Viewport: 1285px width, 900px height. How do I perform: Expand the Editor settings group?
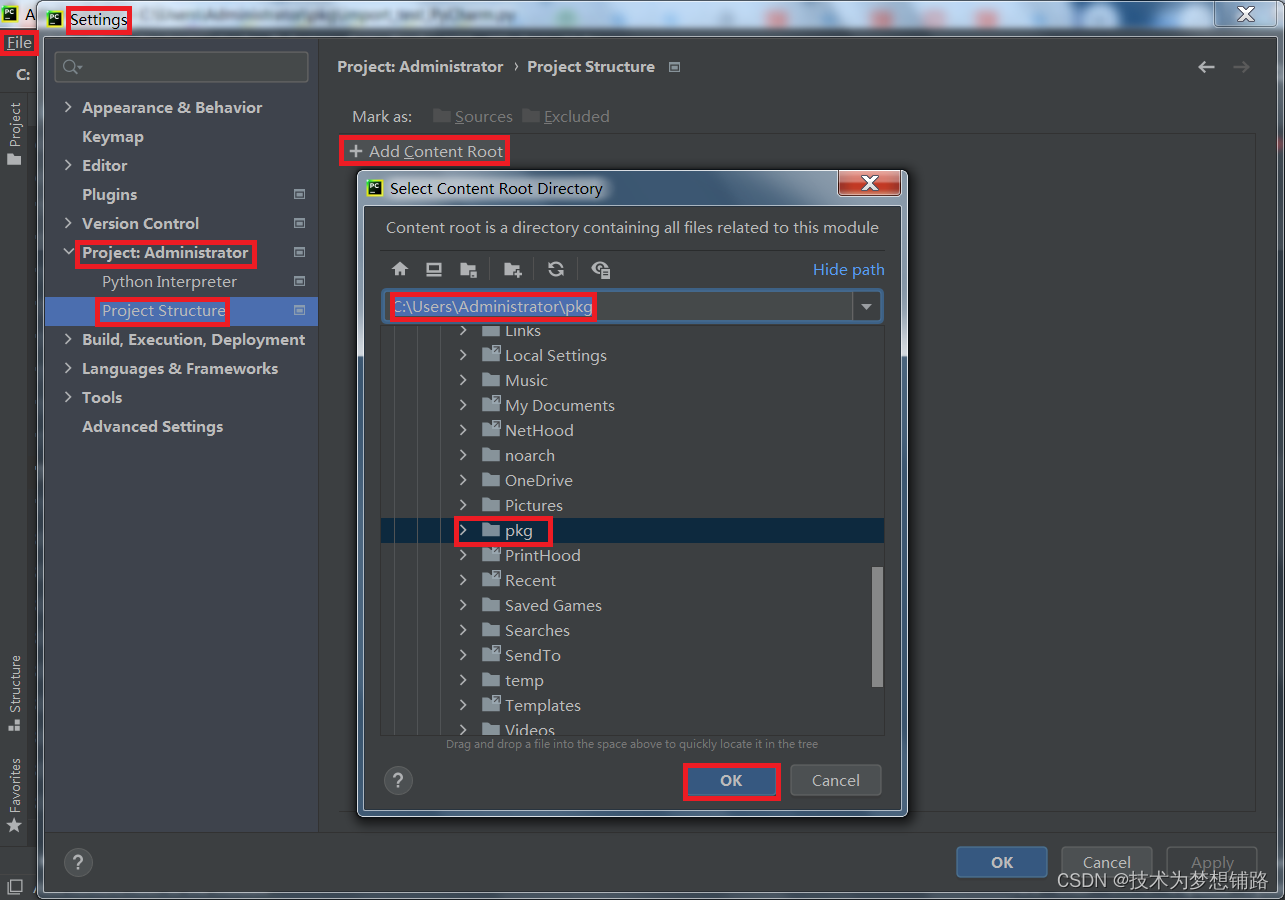[x=68, y=166]
